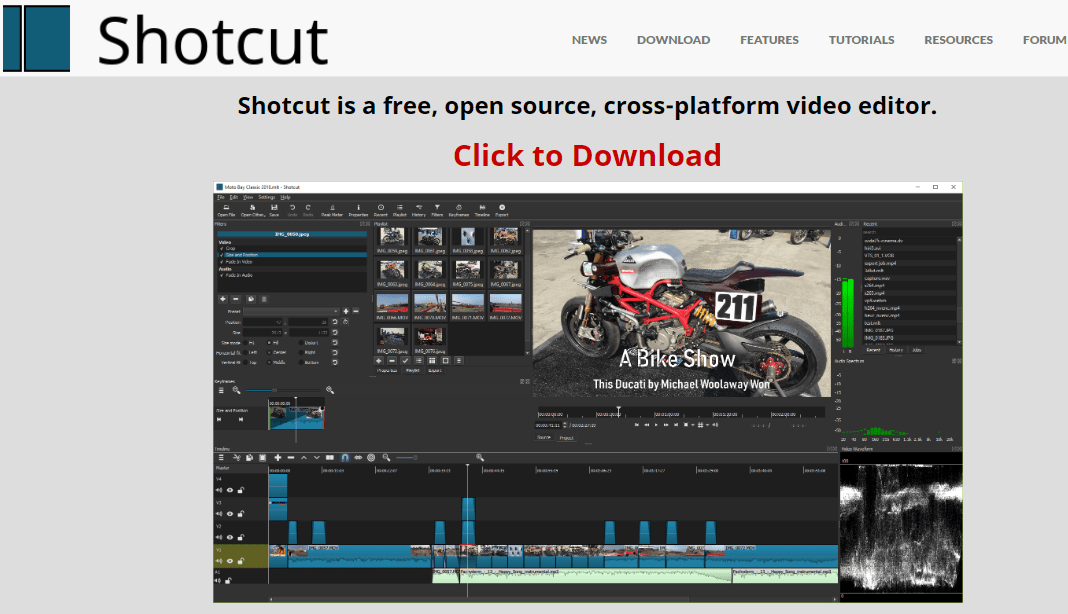Click the Open Other toolbar icon
The height and width of the screenshot is (614, 1068).
coord(253,210)
